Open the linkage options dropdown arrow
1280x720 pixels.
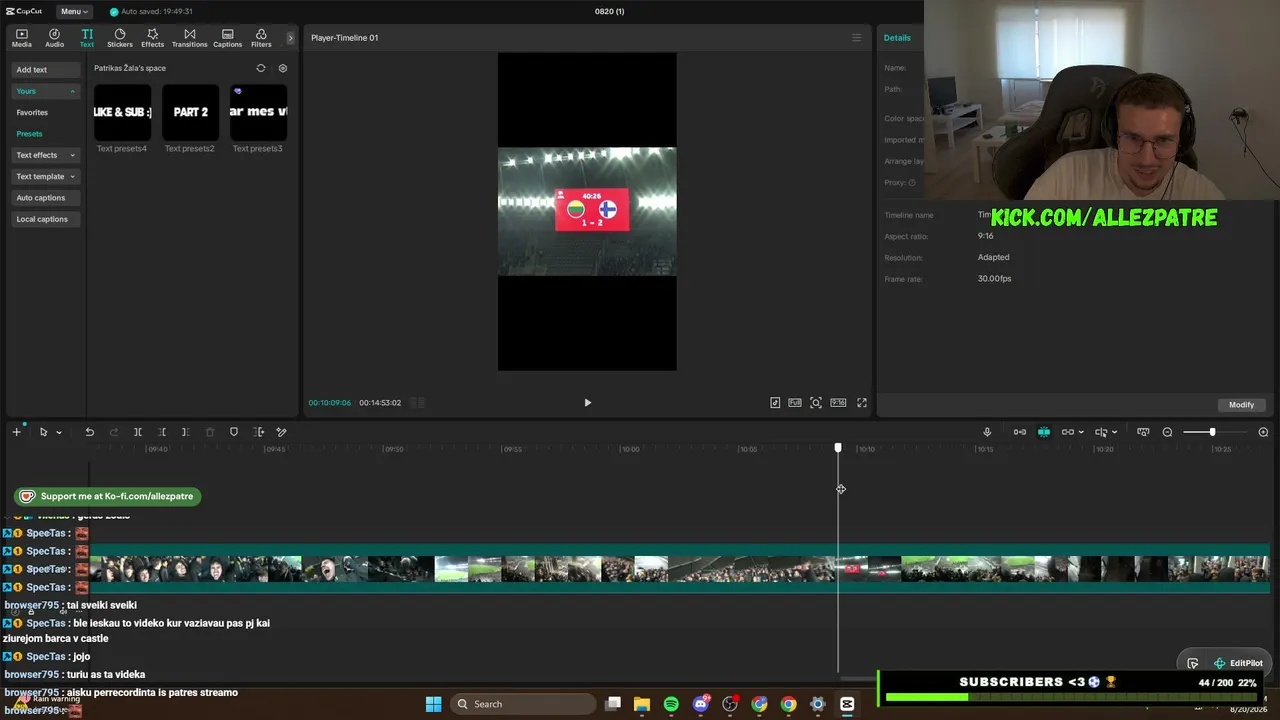tap(1081, 433)
